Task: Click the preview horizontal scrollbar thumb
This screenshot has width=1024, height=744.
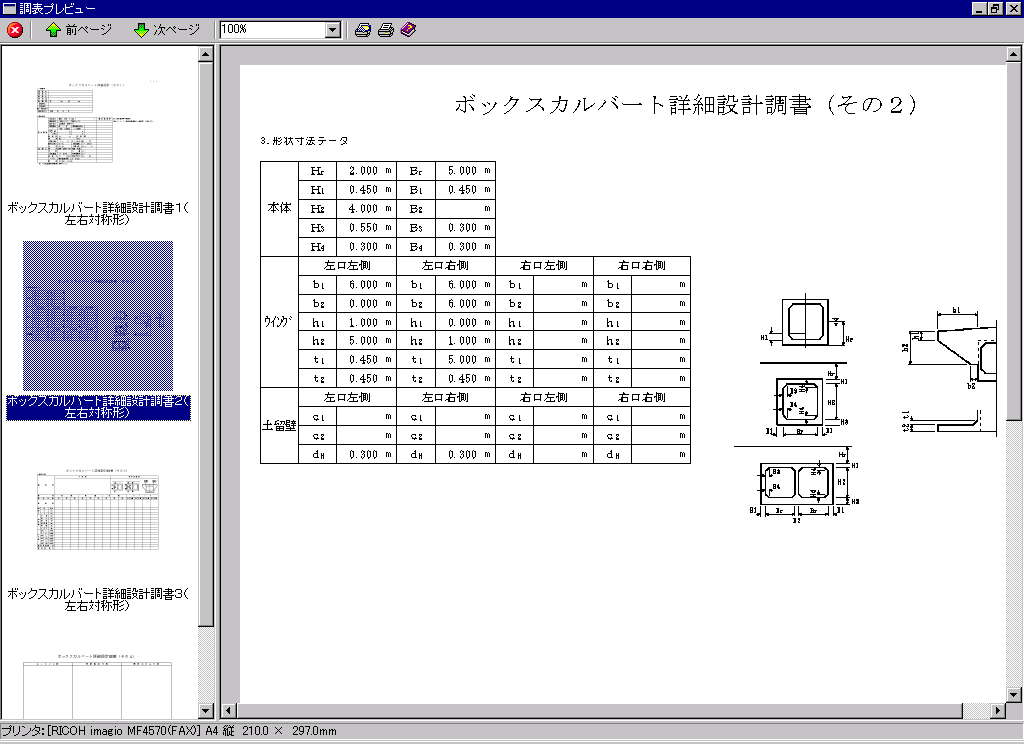Action: [600, 711]
